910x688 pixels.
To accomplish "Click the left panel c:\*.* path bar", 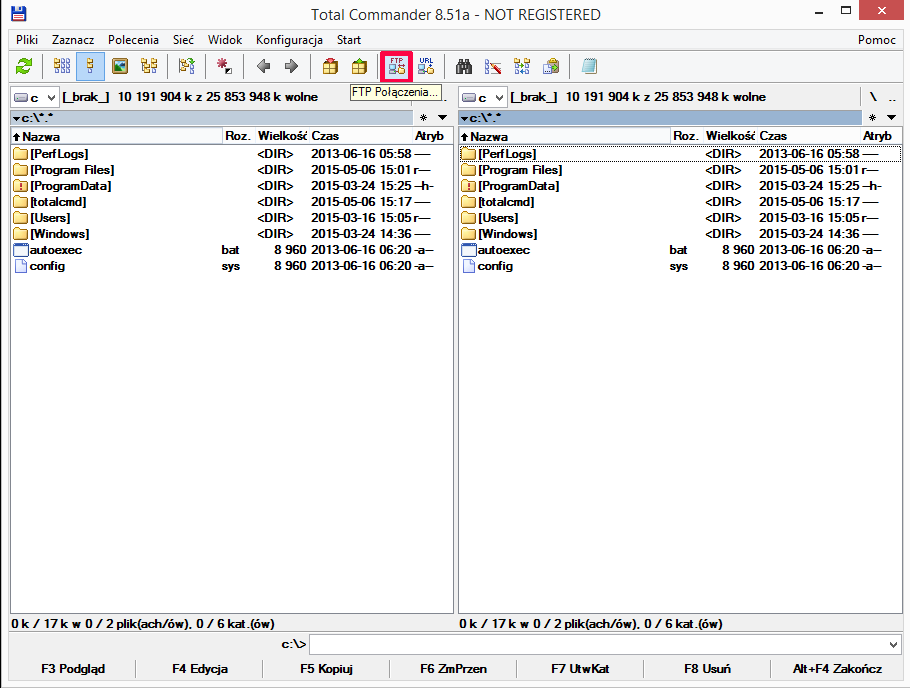I will click(x=212, y=118).
